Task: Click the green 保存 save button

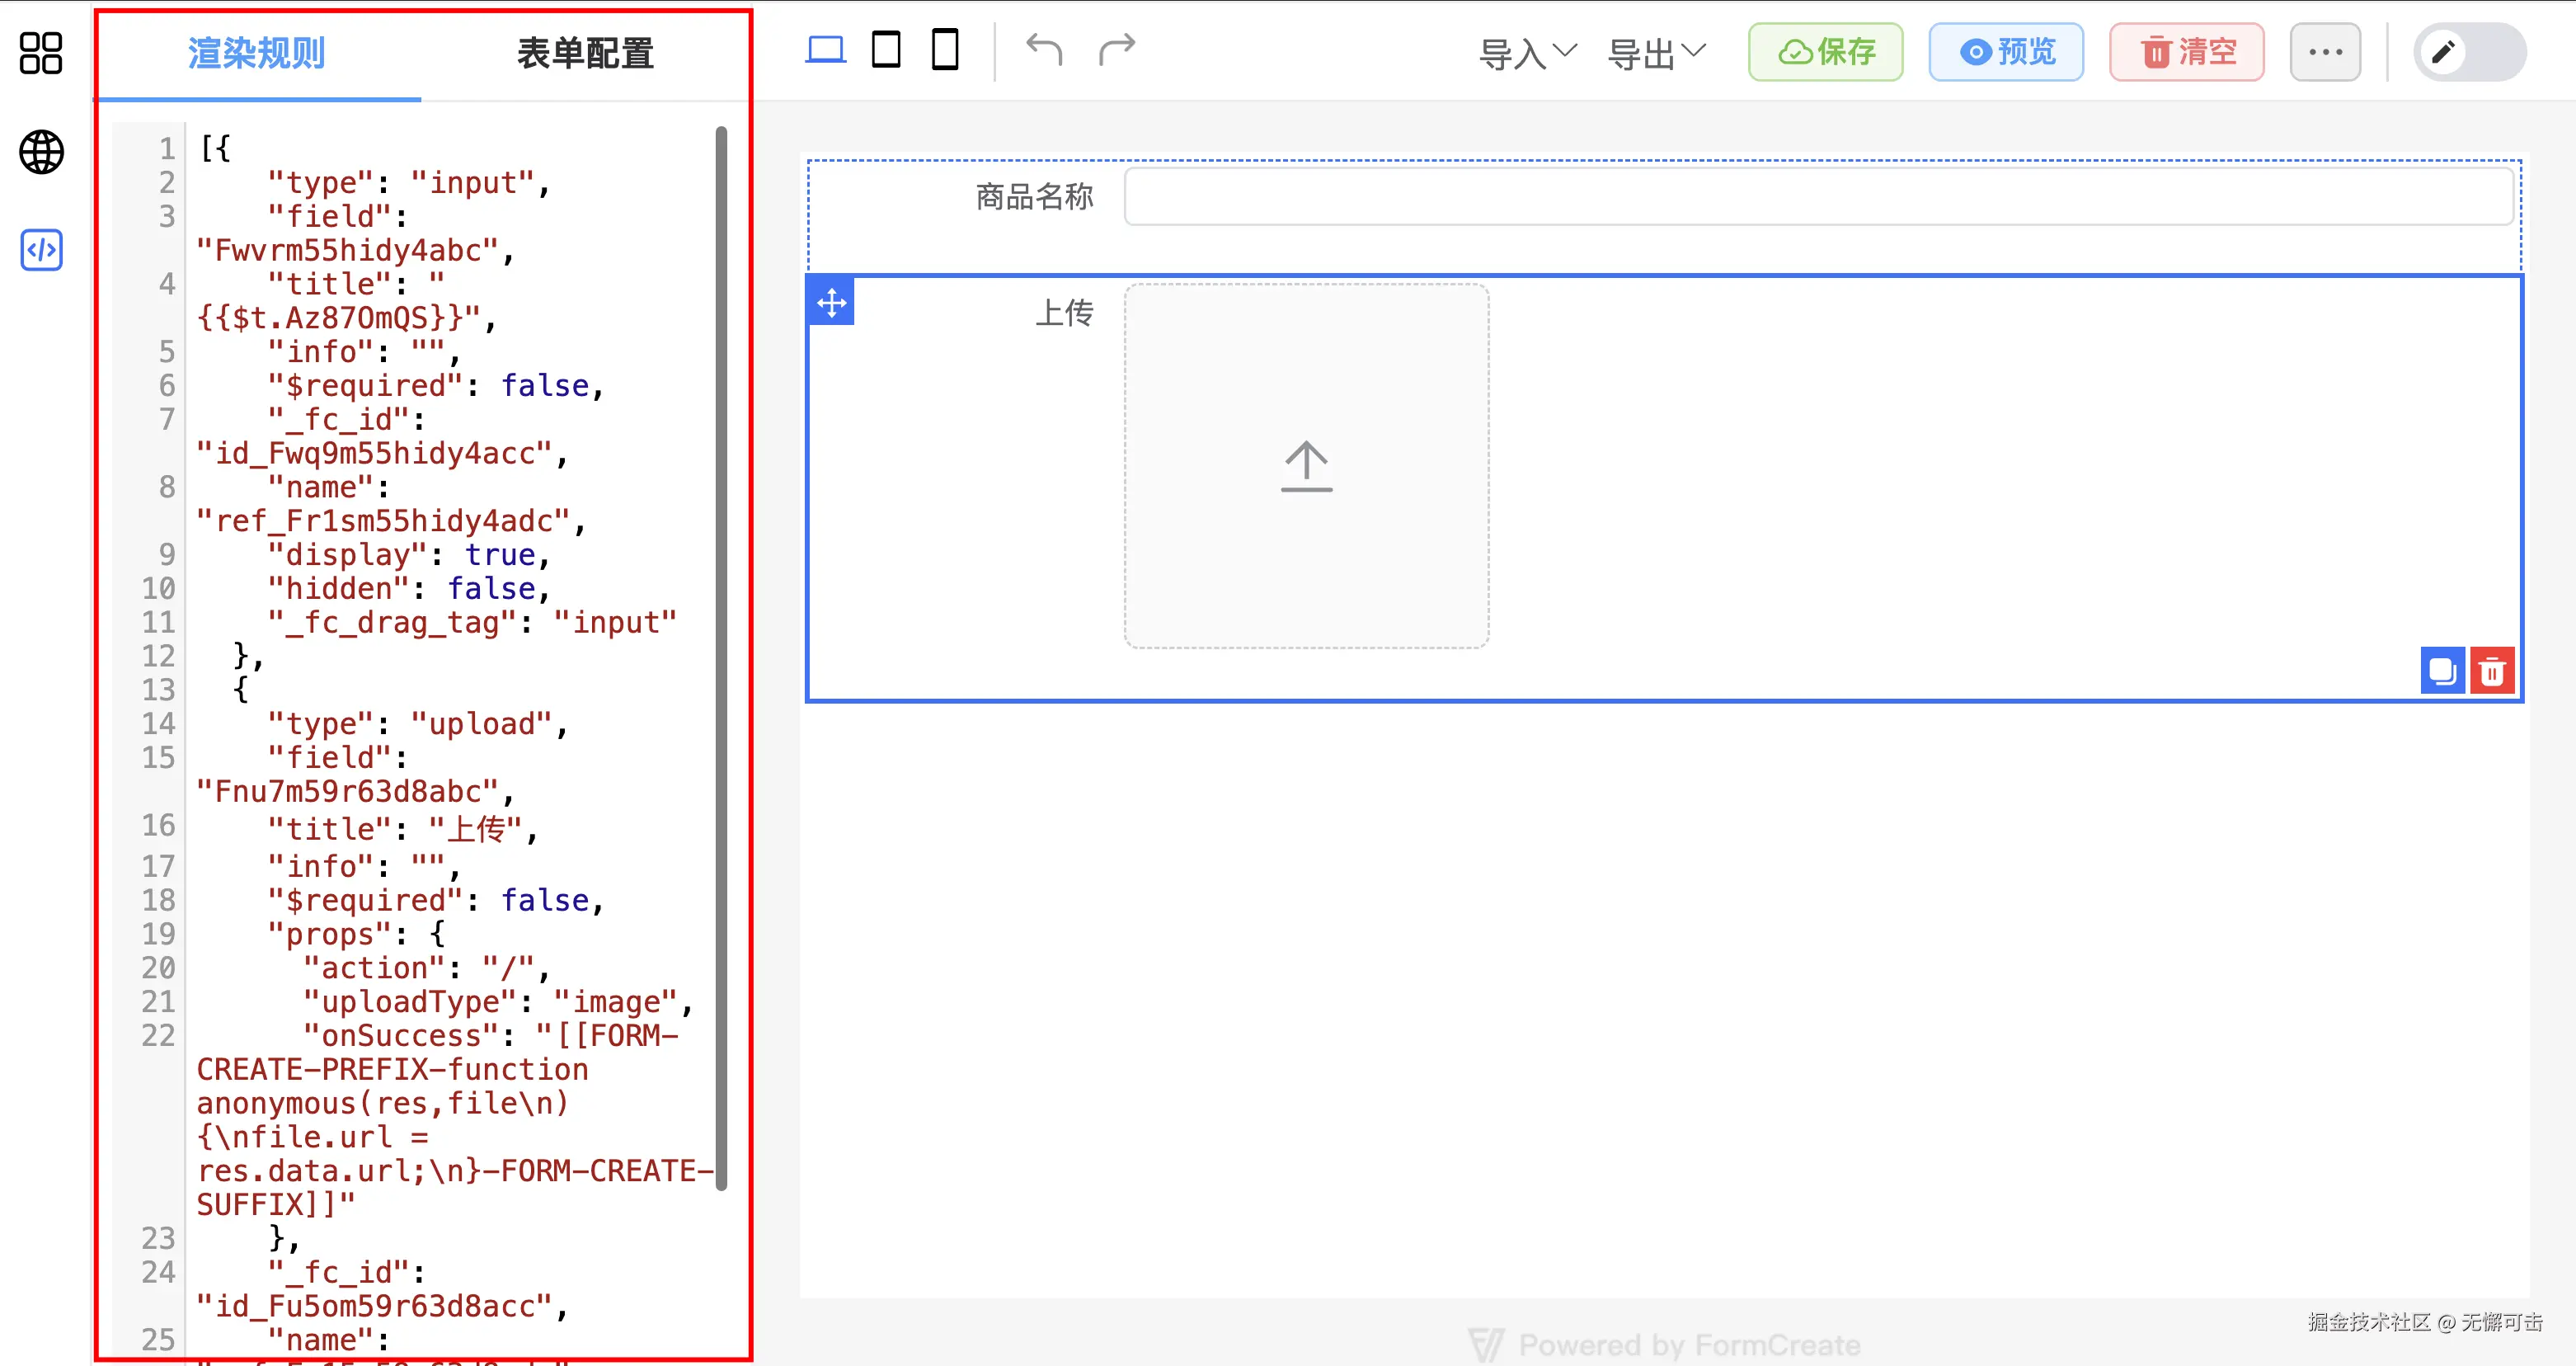Action: pyautogui.click(x=1825, y=52)
